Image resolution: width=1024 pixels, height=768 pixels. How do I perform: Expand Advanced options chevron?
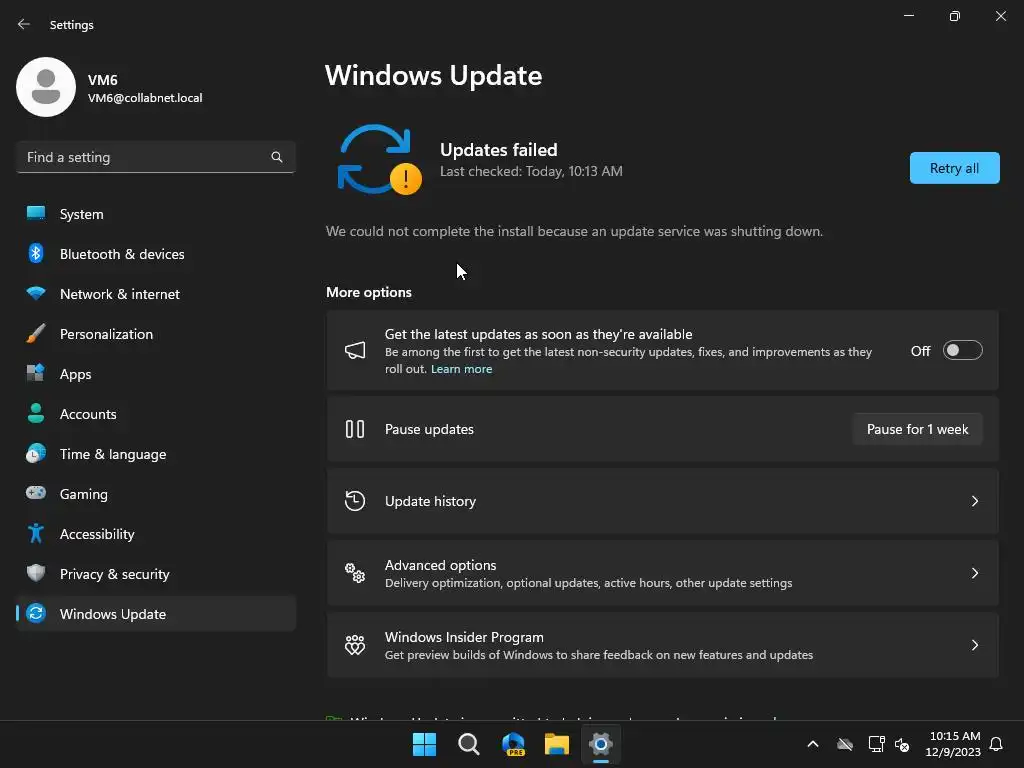coord(975,573)
